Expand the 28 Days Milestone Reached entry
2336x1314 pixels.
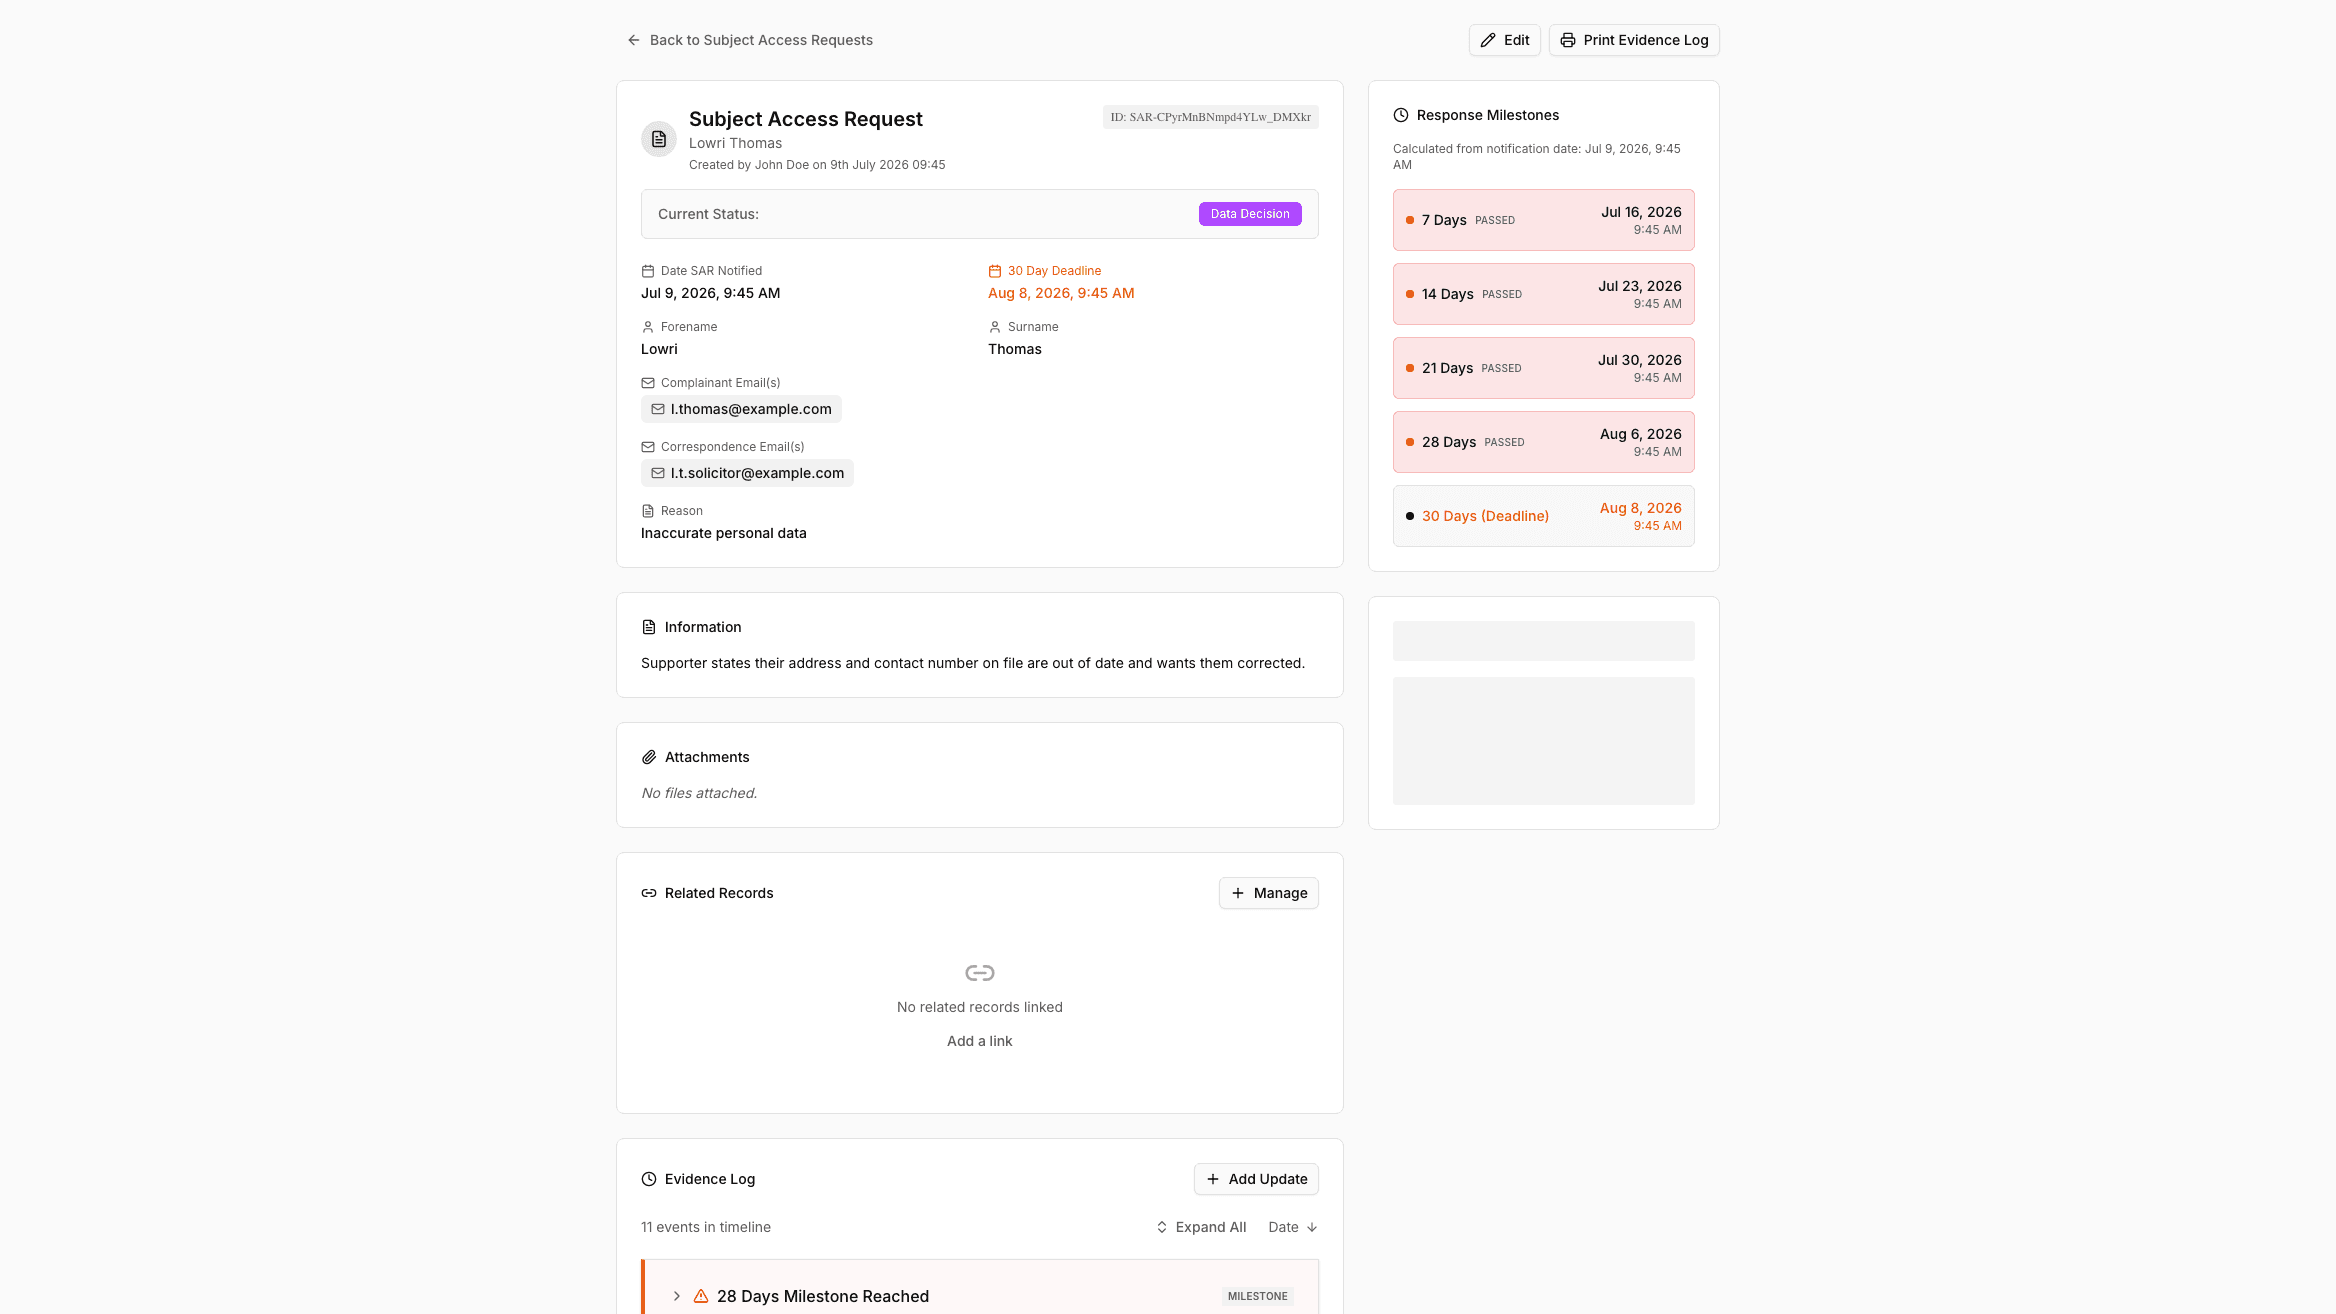(677, 1296)
